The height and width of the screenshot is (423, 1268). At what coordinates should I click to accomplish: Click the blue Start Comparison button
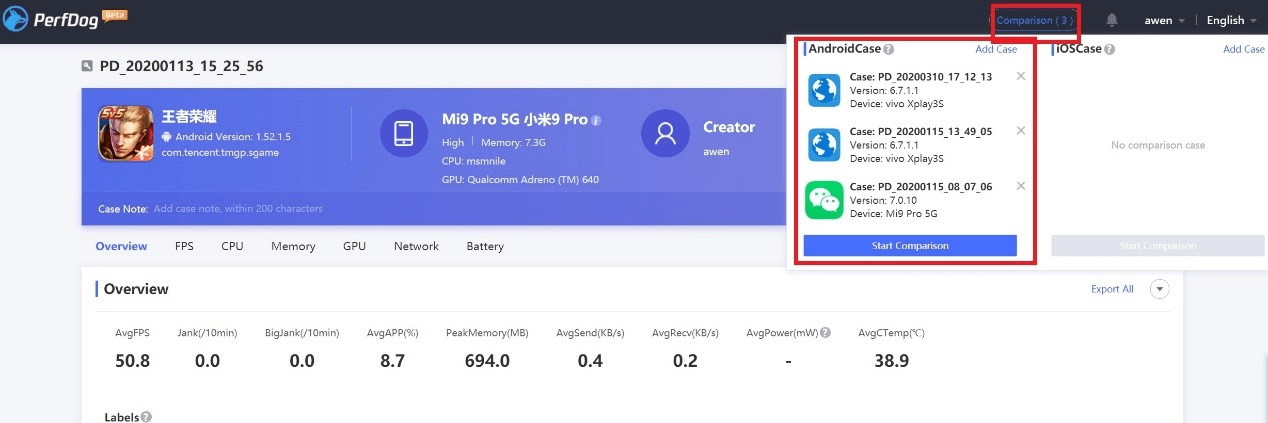[x=910, y=245]
